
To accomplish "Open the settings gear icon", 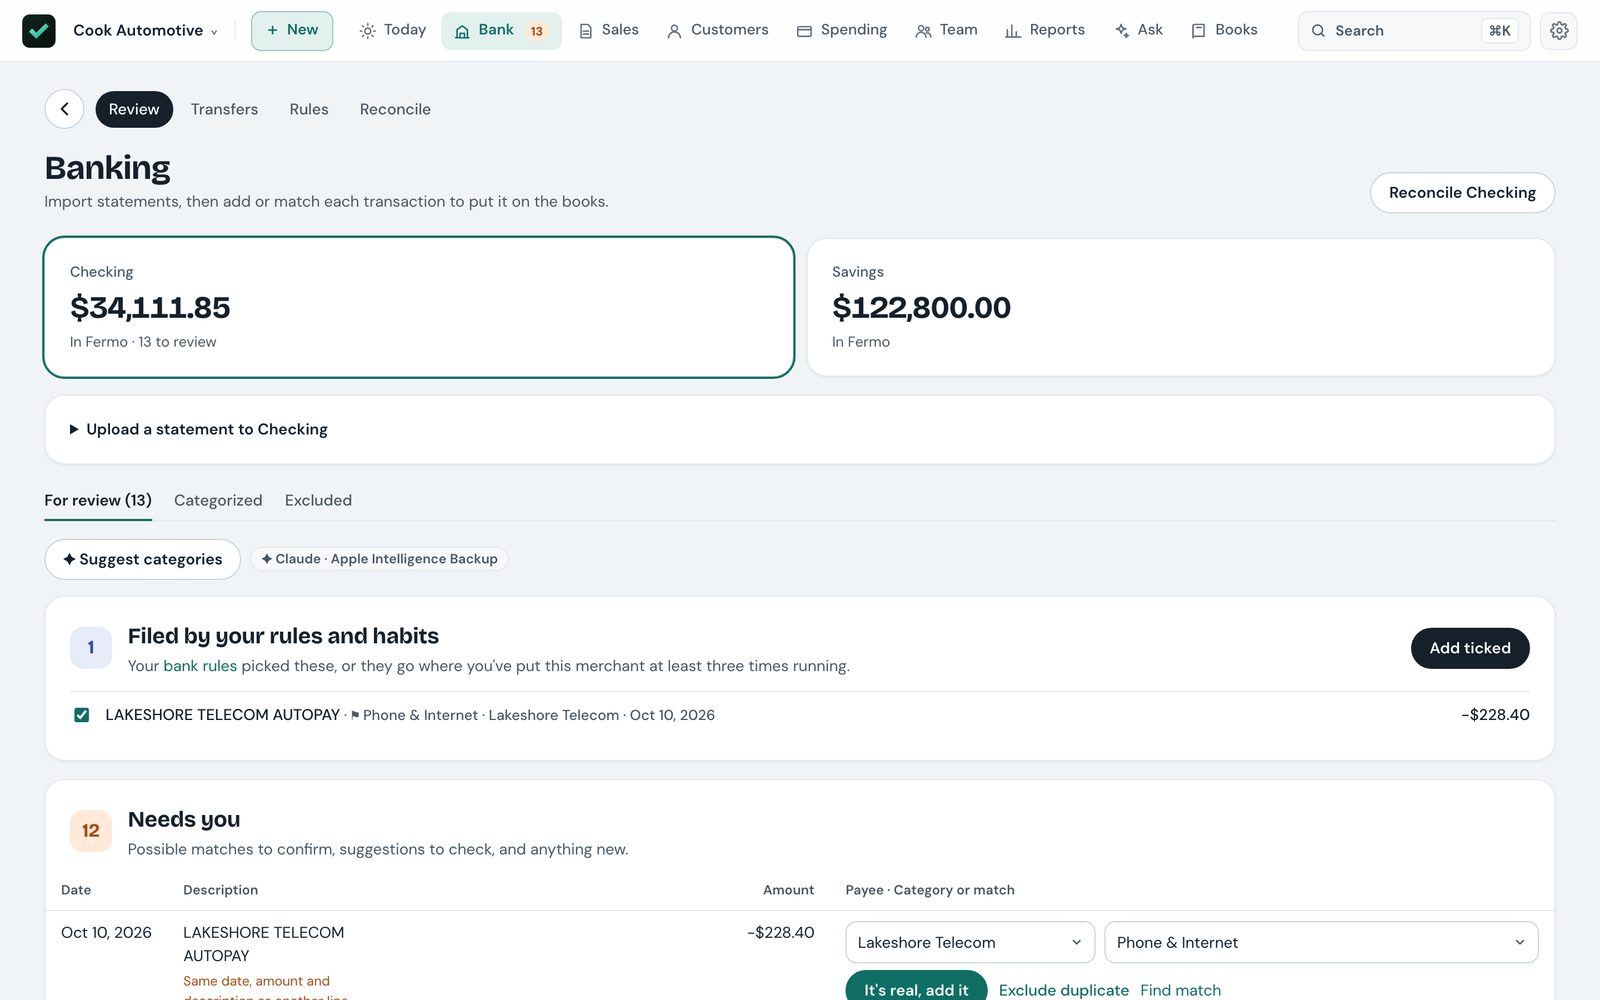I will (1559, 31).
